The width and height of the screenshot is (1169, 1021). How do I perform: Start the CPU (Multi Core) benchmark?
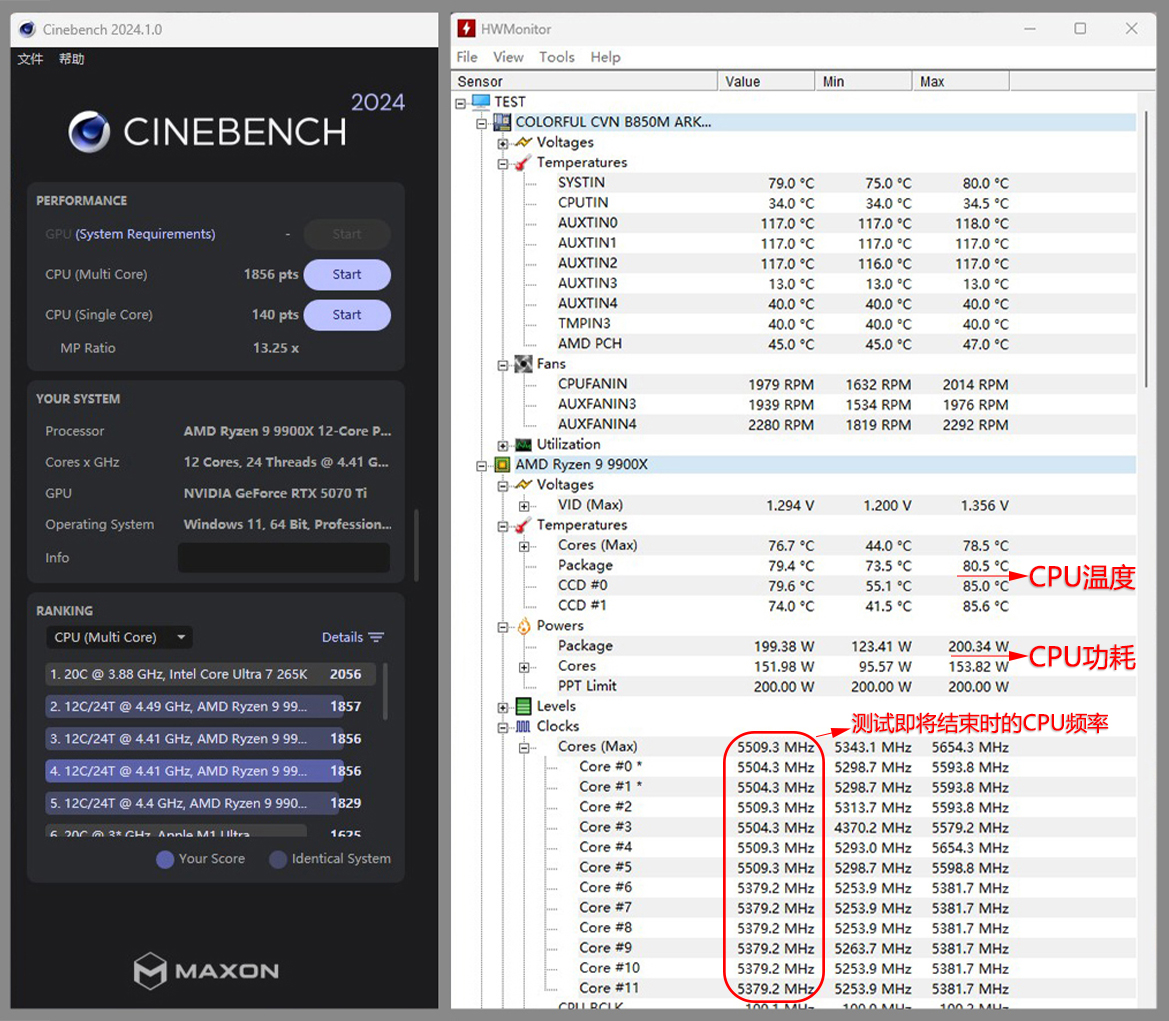pyautogui.click(x=347, y=274)
